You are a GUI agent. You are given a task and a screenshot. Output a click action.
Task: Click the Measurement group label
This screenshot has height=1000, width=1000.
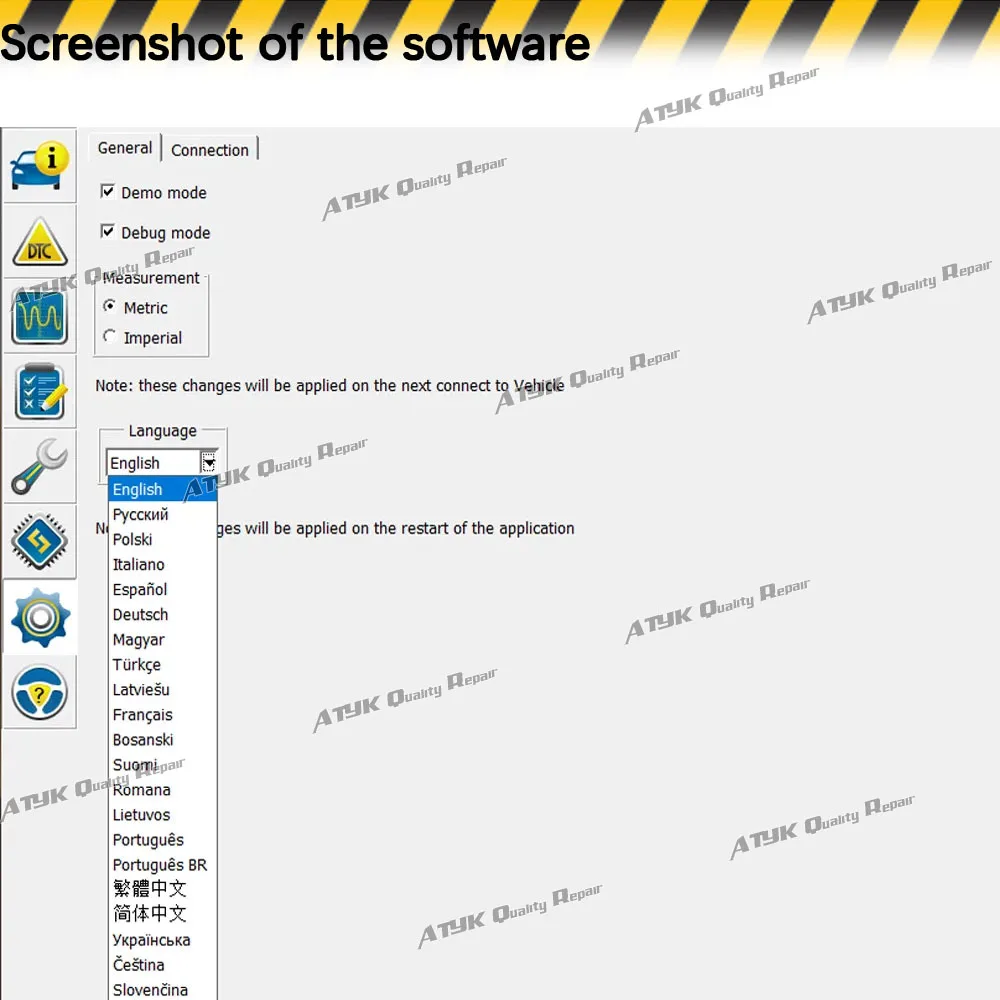pyautogui.click(x=151, y=278)
